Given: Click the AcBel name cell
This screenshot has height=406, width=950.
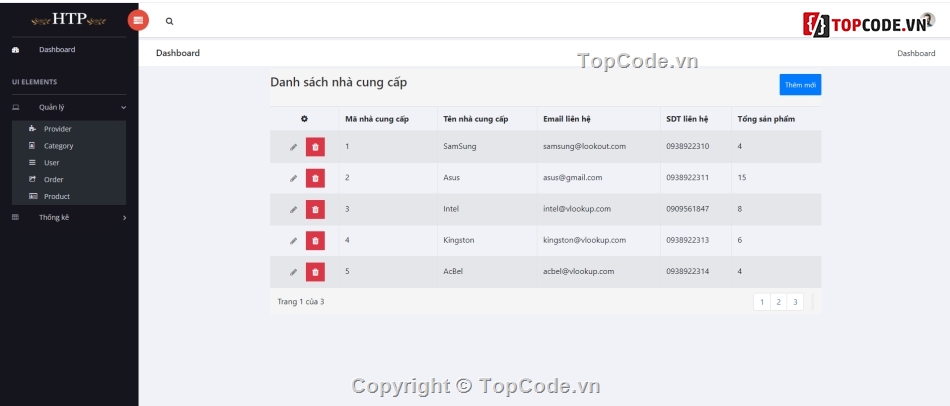Looking at the screenshot, I should pyautogui.click(x=453, y=271).
